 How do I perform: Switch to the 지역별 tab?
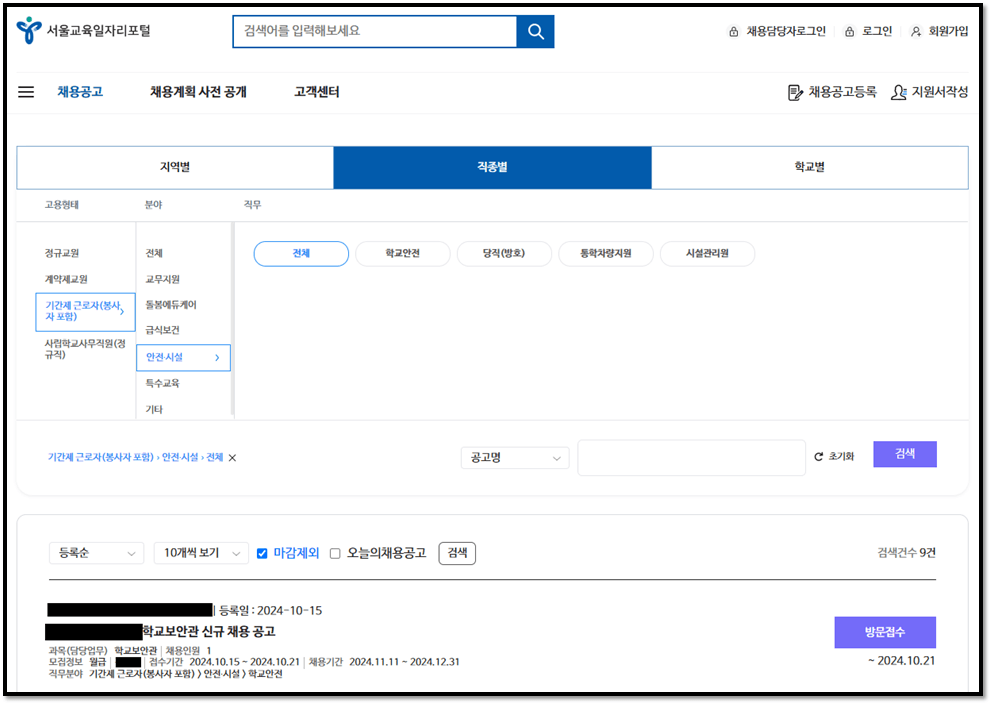tap(175, 167)
